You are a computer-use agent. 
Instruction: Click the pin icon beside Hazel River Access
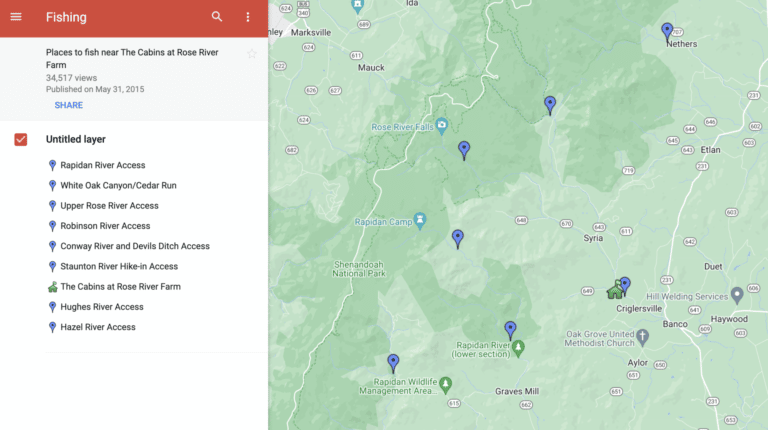click(52, 327)
